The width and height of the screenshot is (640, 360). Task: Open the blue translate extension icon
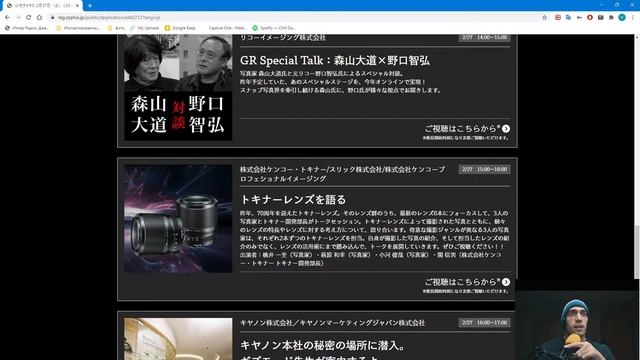click(x=568, y=18)
